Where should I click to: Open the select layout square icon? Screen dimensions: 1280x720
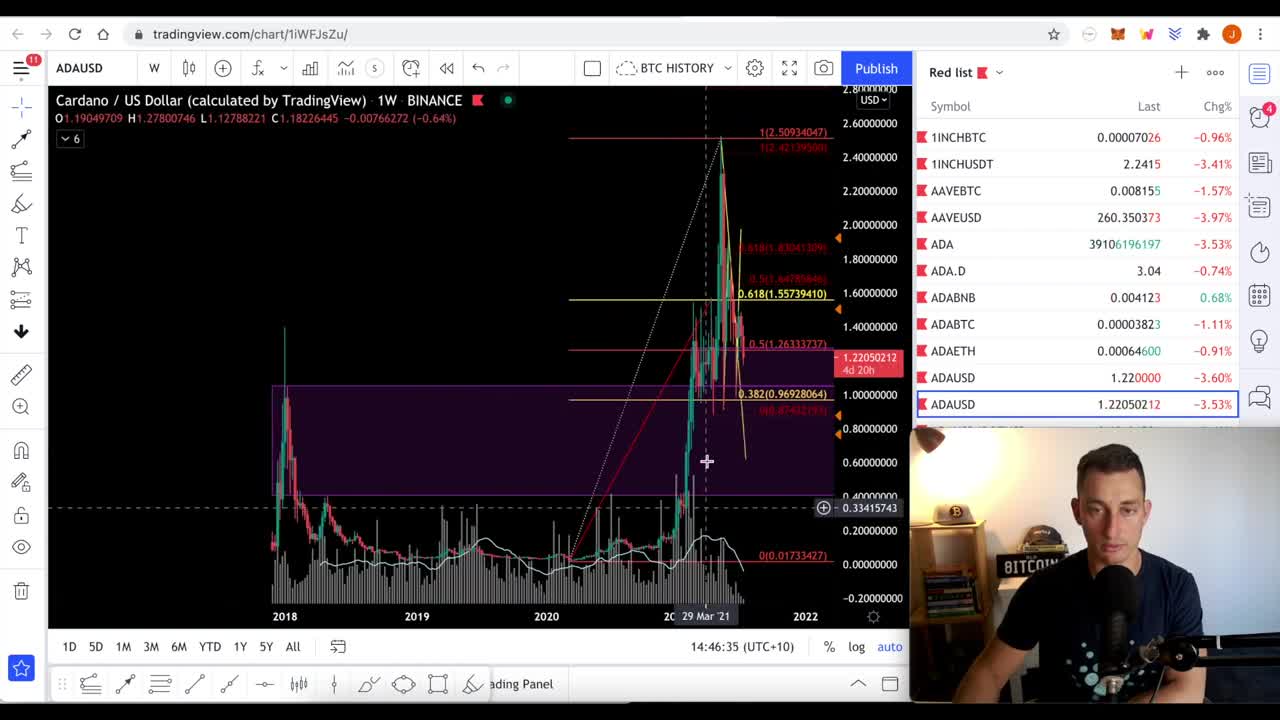click(x=592, y=68)
